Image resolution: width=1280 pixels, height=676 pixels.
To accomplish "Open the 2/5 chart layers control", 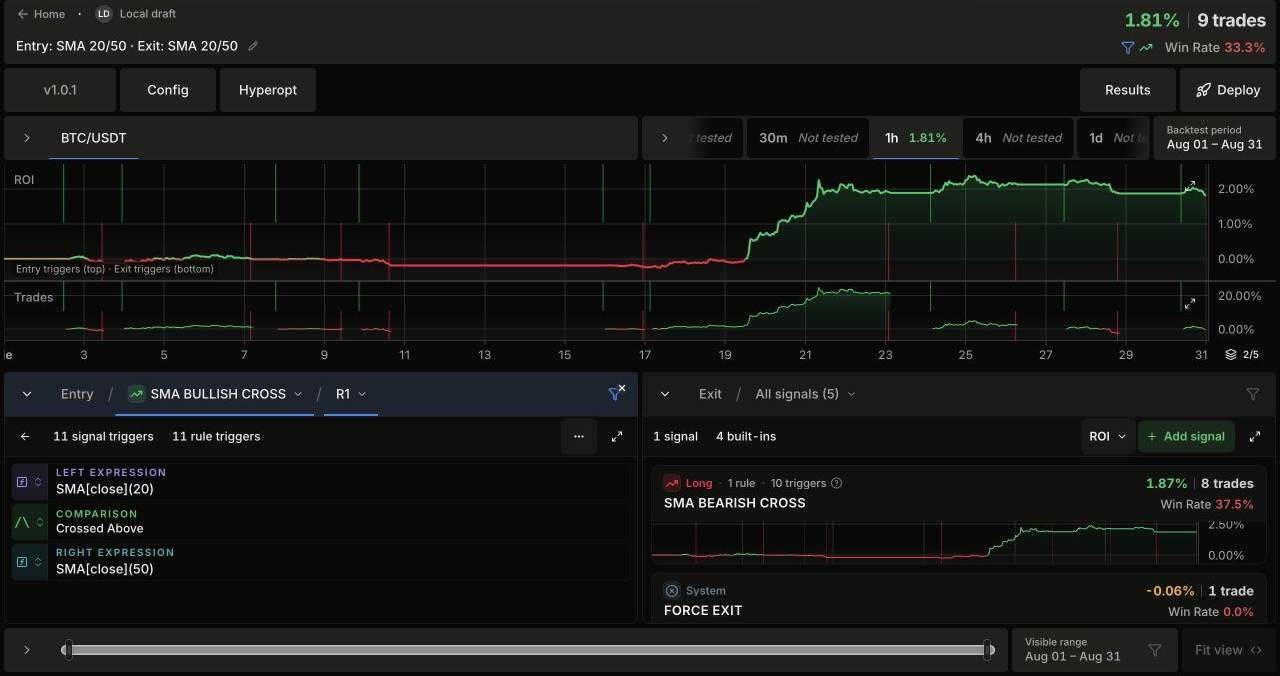I will tap(1242, 355).
